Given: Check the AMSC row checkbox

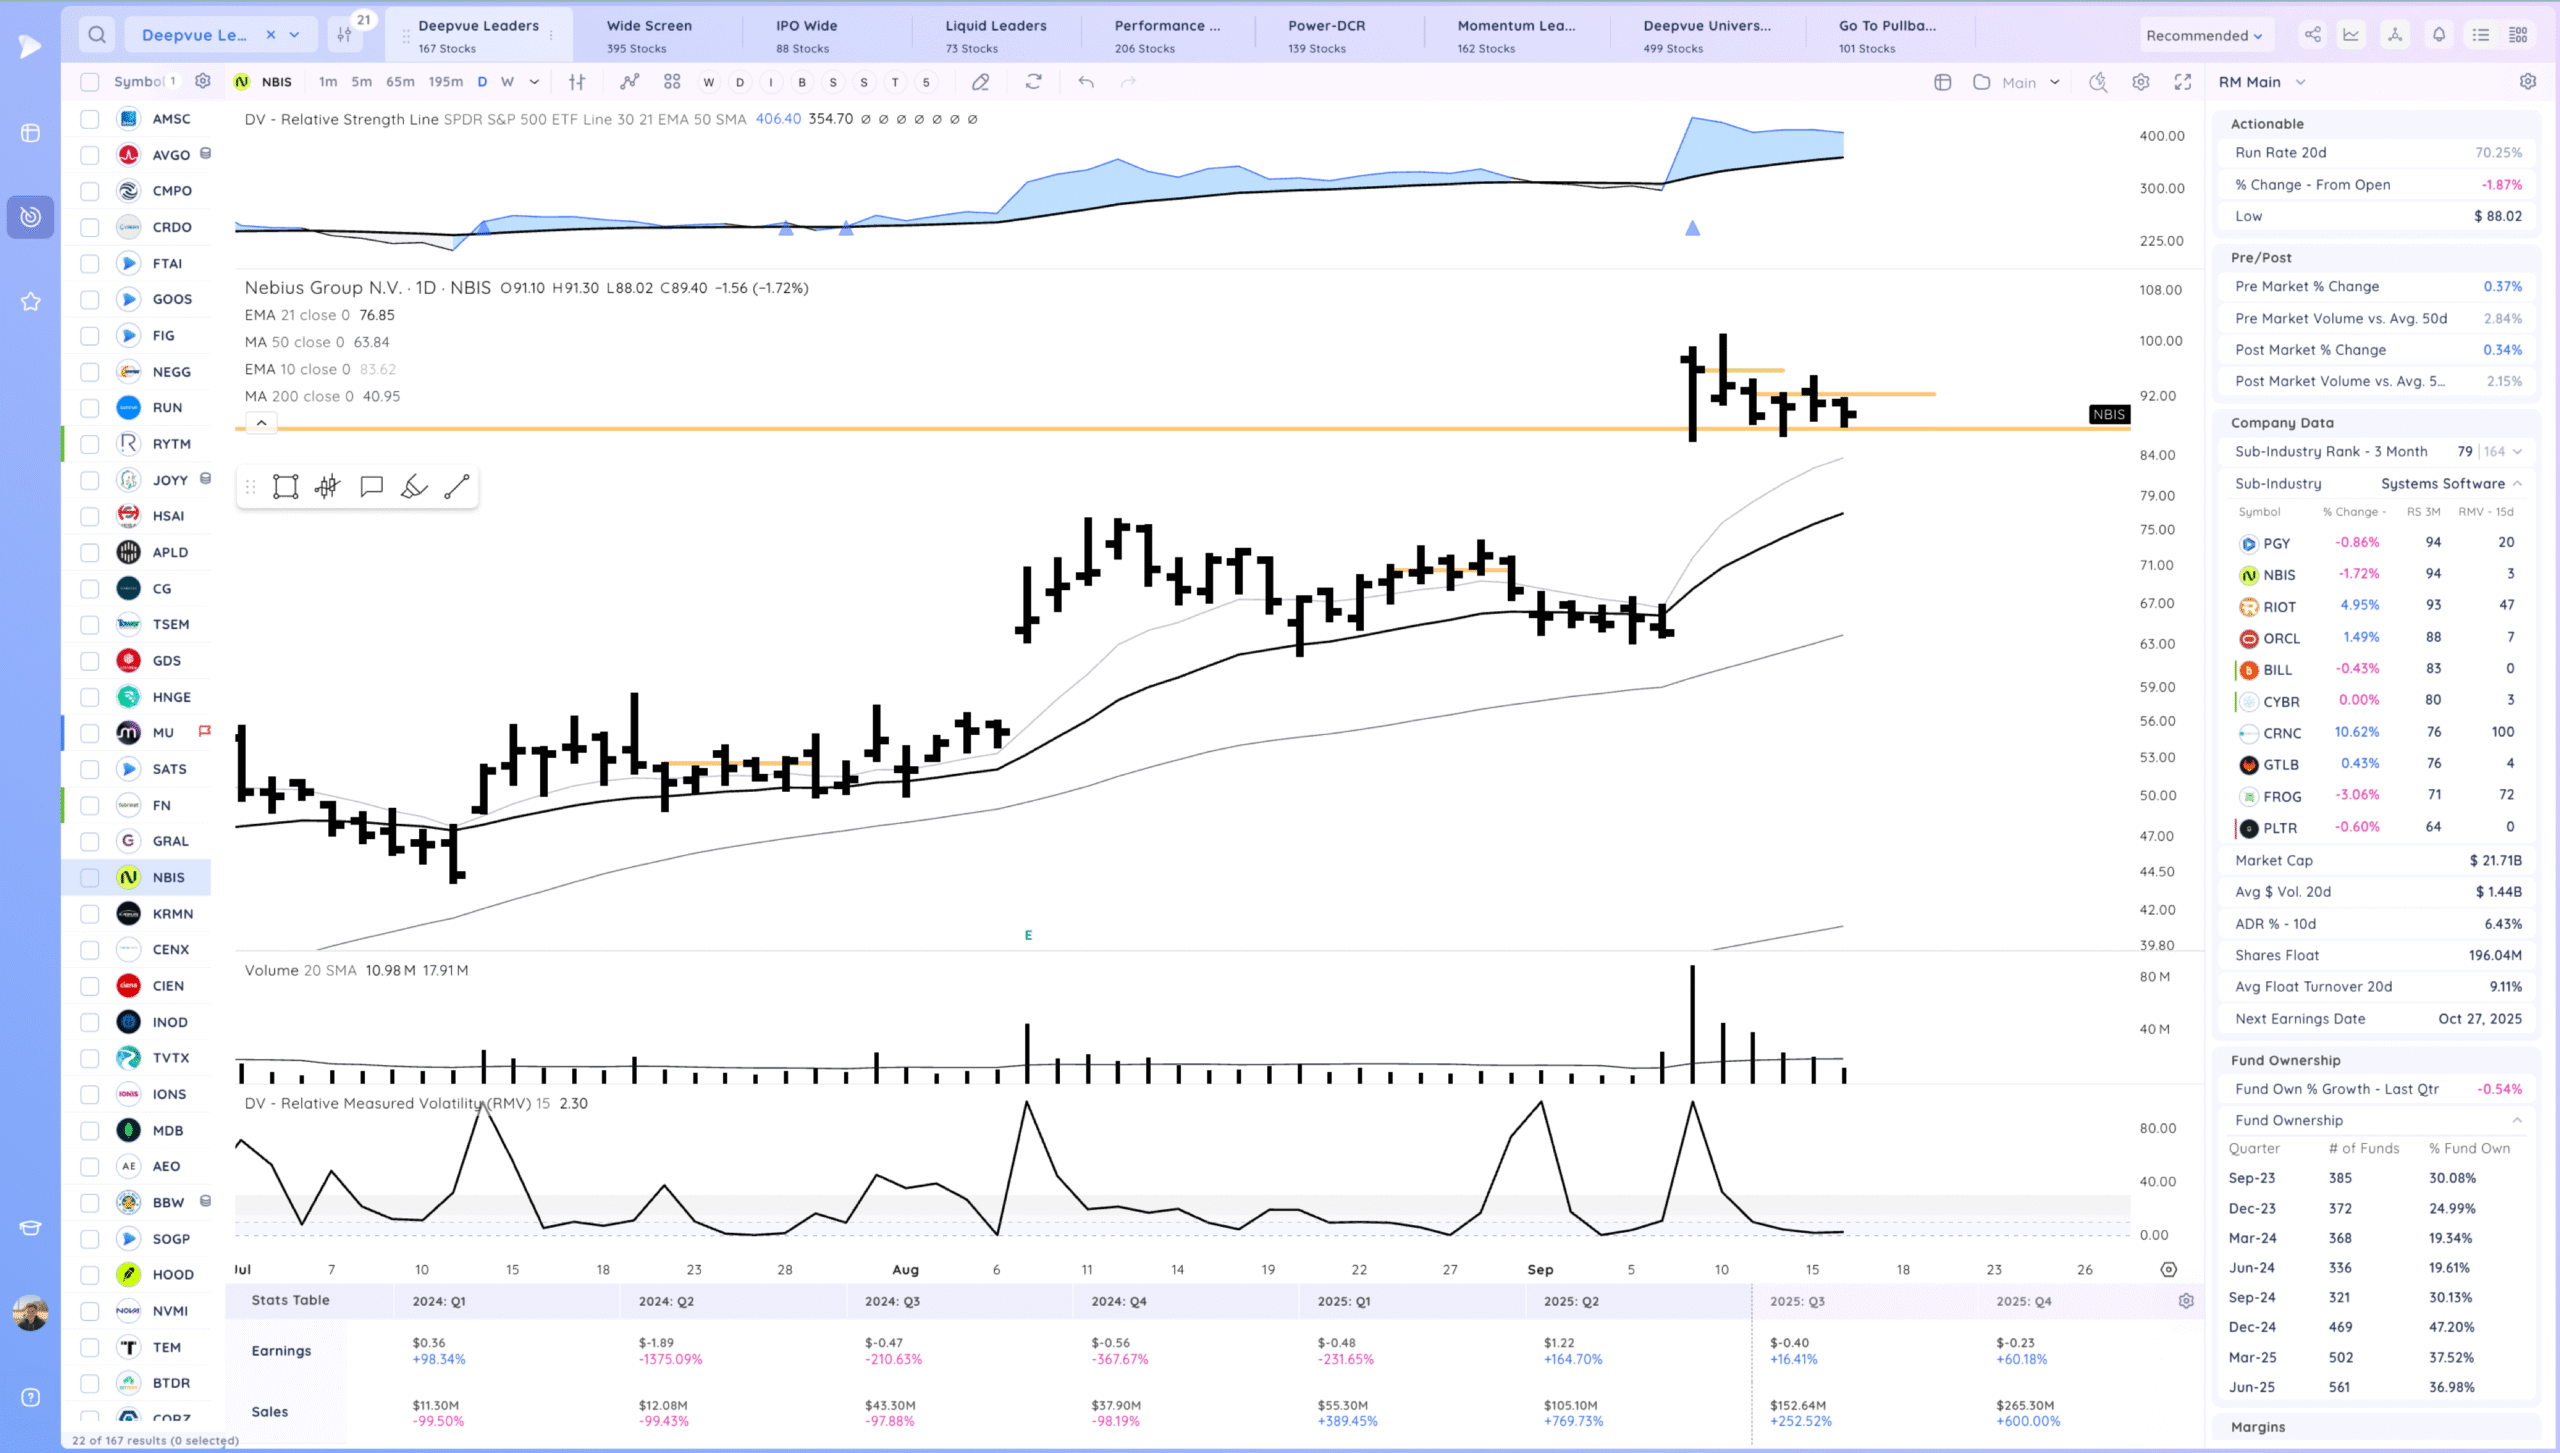Looking at the screenshot, I should (90, 119).
